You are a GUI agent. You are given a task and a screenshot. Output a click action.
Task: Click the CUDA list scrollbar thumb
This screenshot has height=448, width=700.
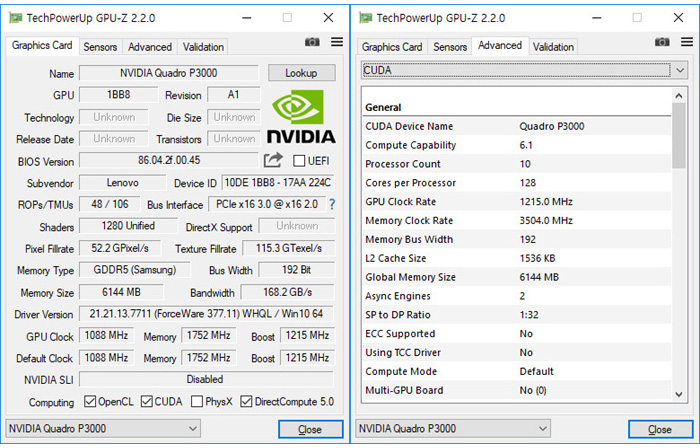679,136
